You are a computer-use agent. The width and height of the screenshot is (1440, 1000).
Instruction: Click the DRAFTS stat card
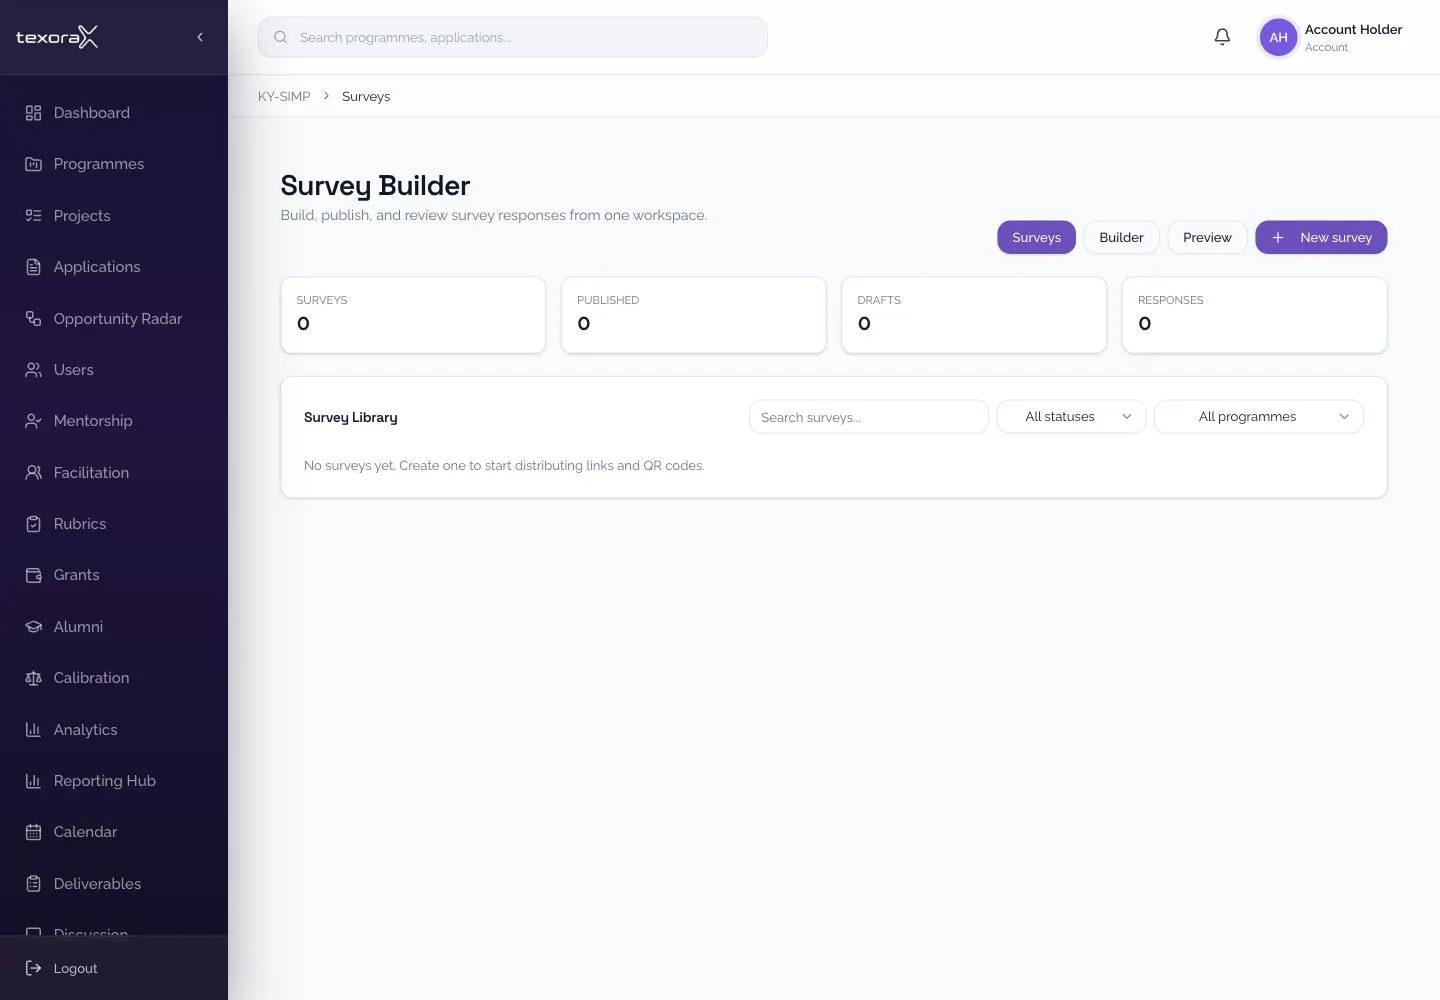click(974, 315)
